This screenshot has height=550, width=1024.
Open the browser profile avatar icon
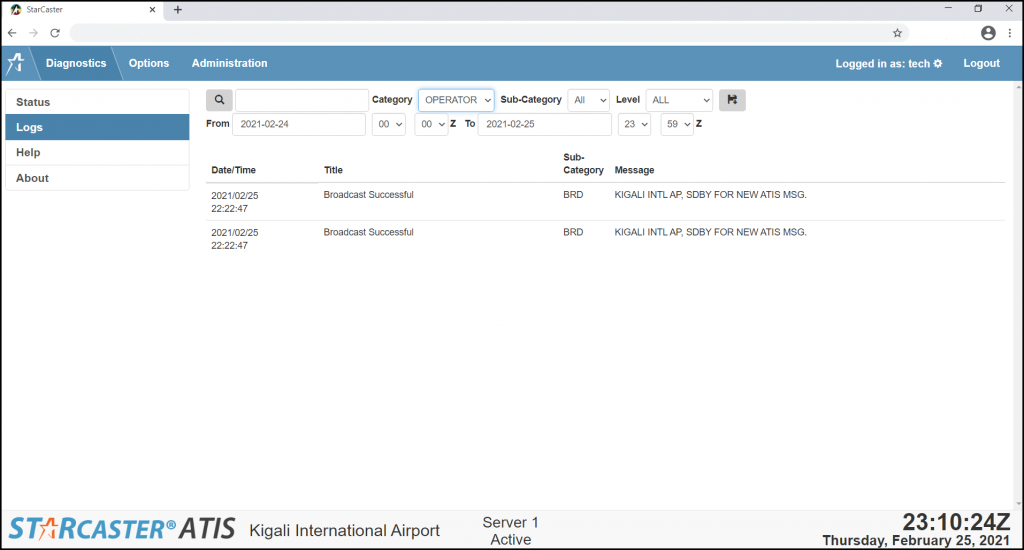tap(988, 33)
